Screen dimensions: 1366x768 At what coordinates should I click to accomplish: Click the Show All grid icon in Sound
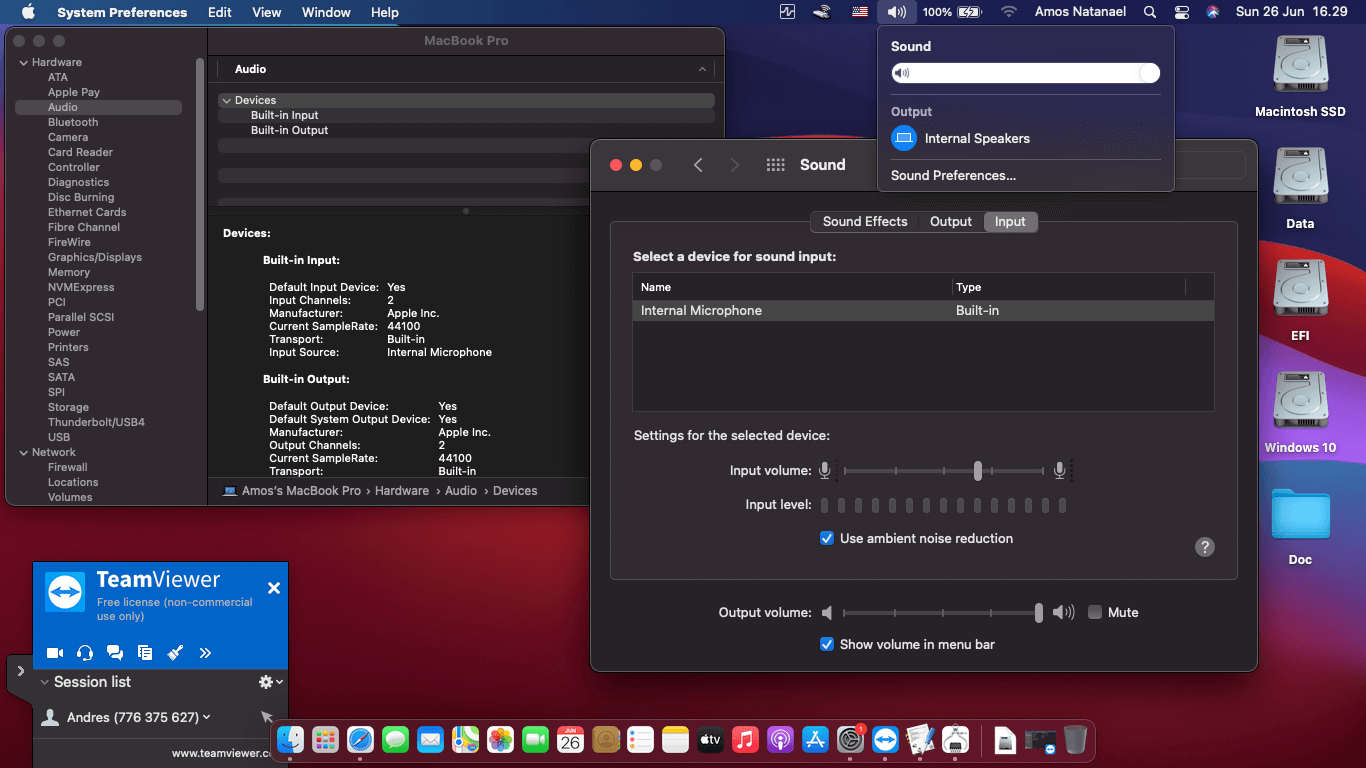coord(775,165)
